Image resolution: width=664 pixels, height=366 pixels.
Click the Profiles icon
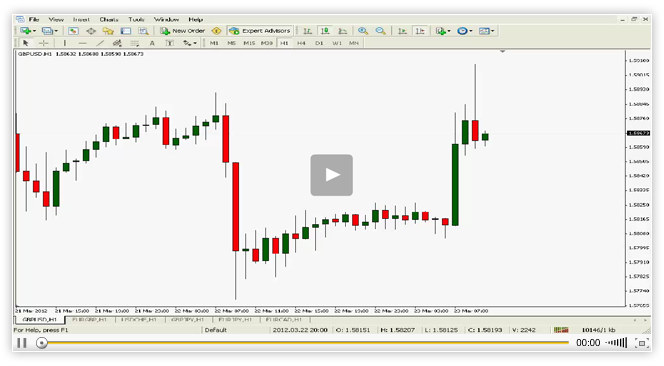click(x=47, y=31)
